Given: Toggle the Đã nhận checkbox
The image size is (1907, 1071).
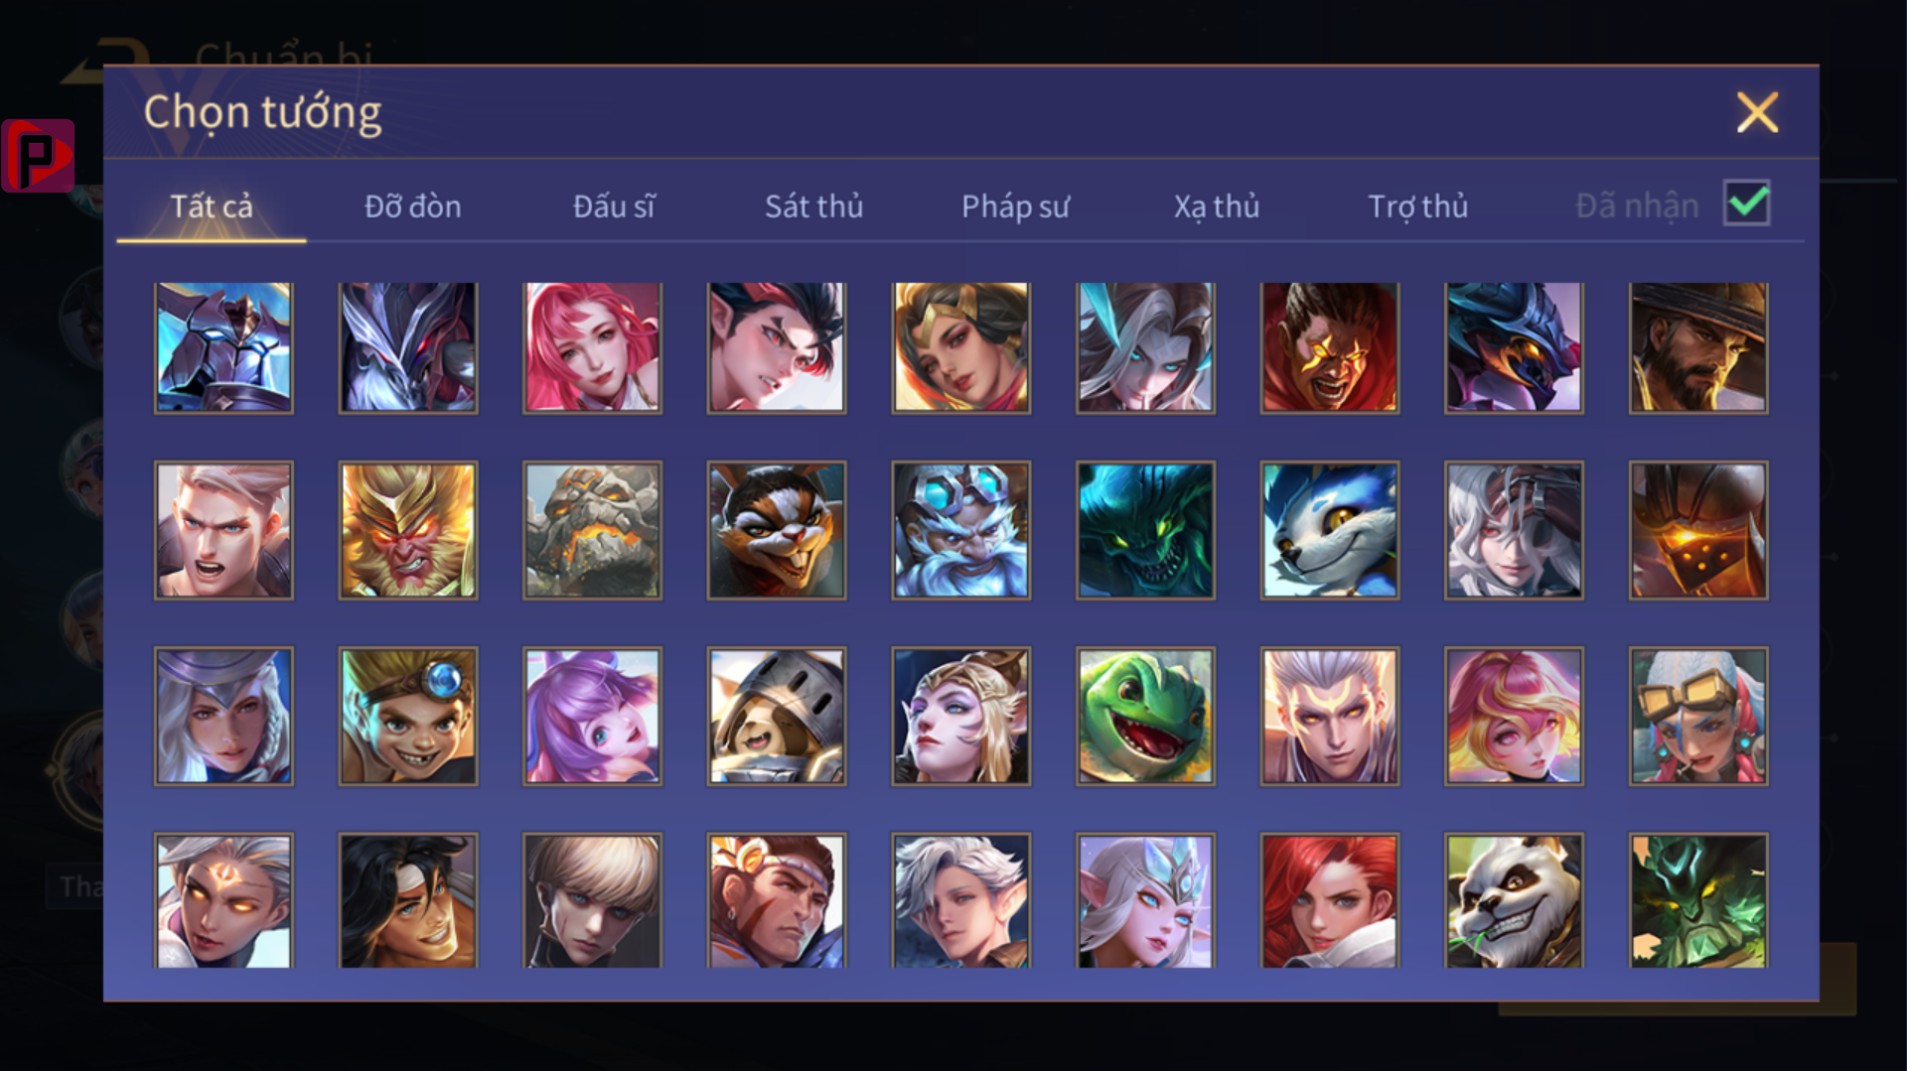Looking at the screenshot, I should coord(1746,203).
